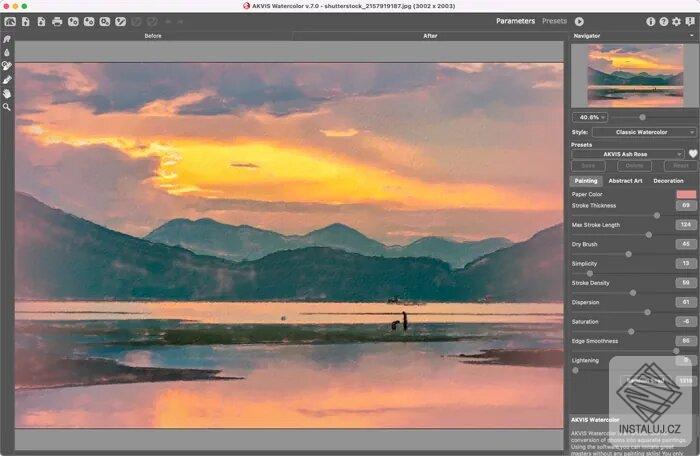Click the Stroke Thickness slider handle
Image resolution: width=700 pixels, height=456 pixels.
657,216
